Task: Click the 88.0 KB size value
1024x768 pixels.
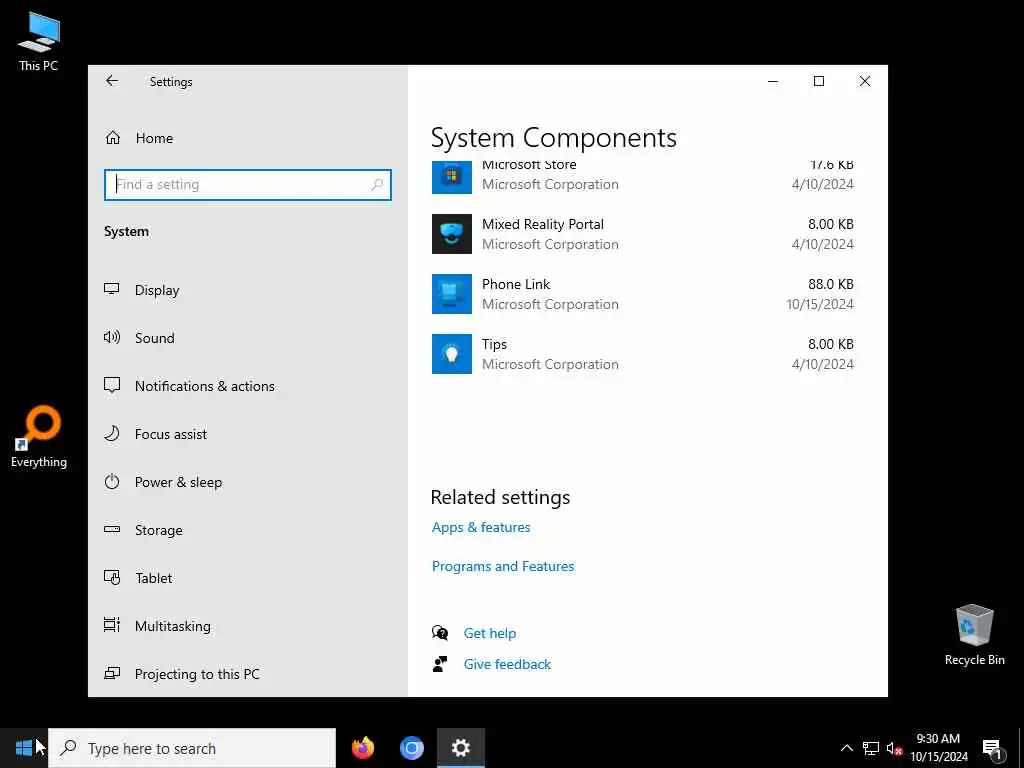Action: 831,284
